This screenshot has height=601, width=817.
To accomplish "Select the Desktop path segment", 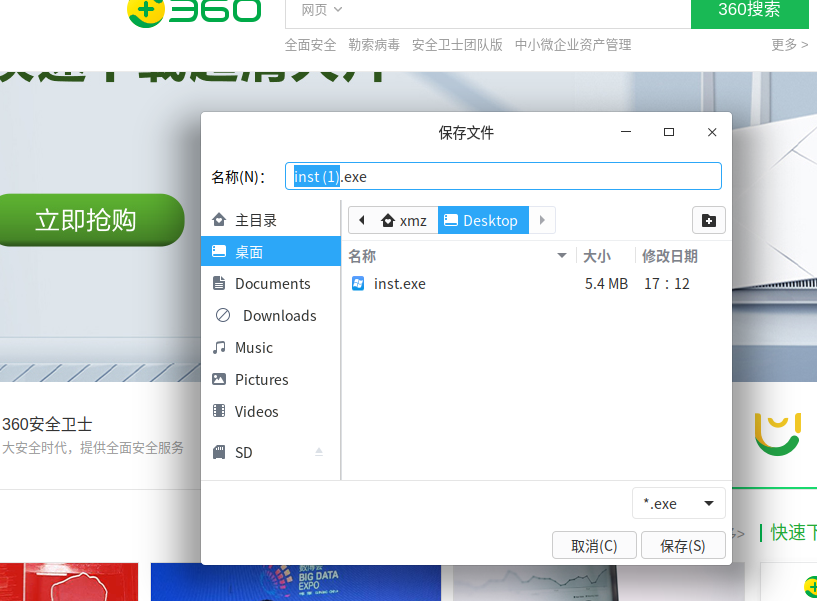I will pyautogui.click(x=483, y=220).
